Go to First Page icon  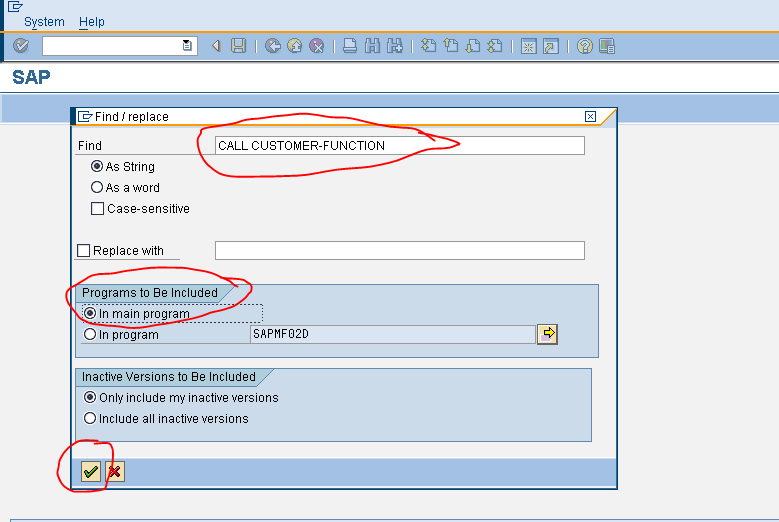[x=428, y=46]
